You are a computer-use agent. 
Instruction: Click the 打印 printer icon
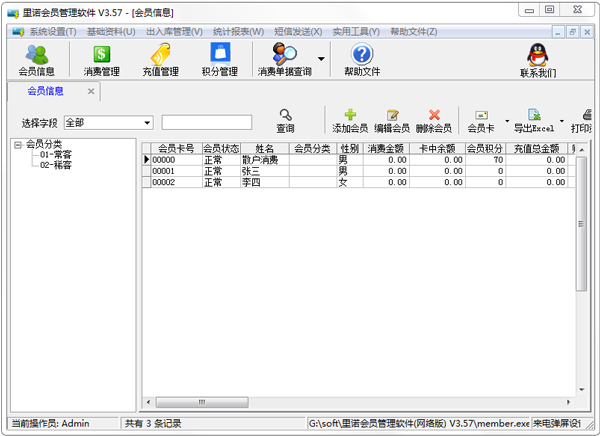587,115
